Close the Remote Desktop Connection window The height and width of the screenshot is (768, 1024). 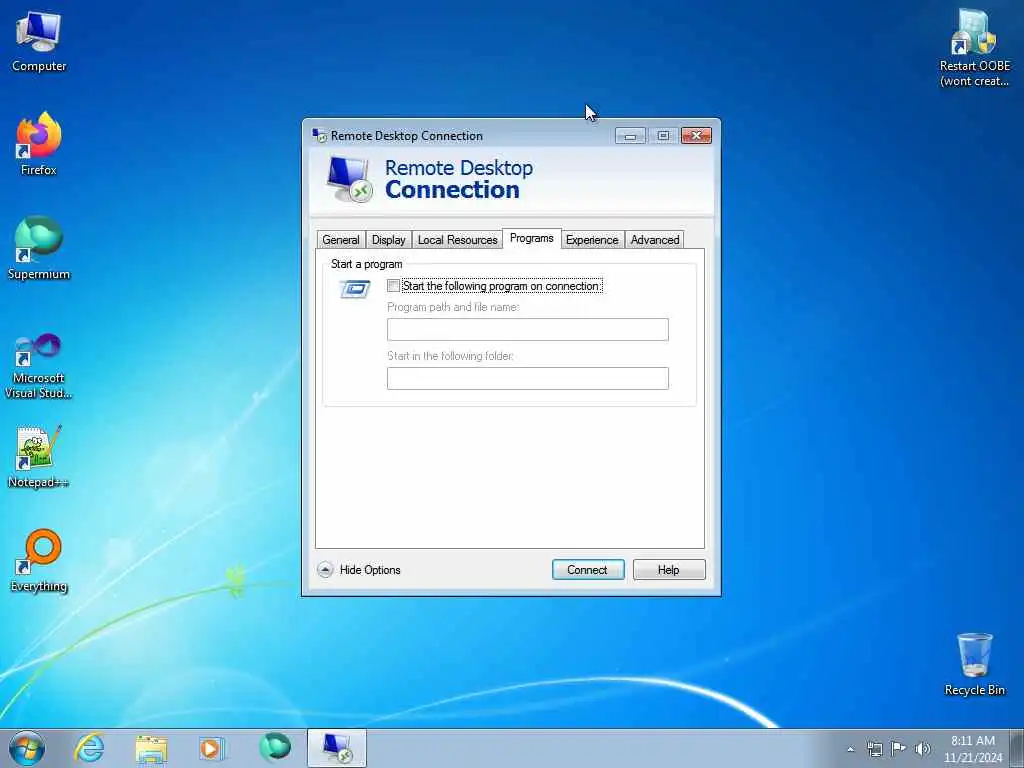[x=696, y=136]
